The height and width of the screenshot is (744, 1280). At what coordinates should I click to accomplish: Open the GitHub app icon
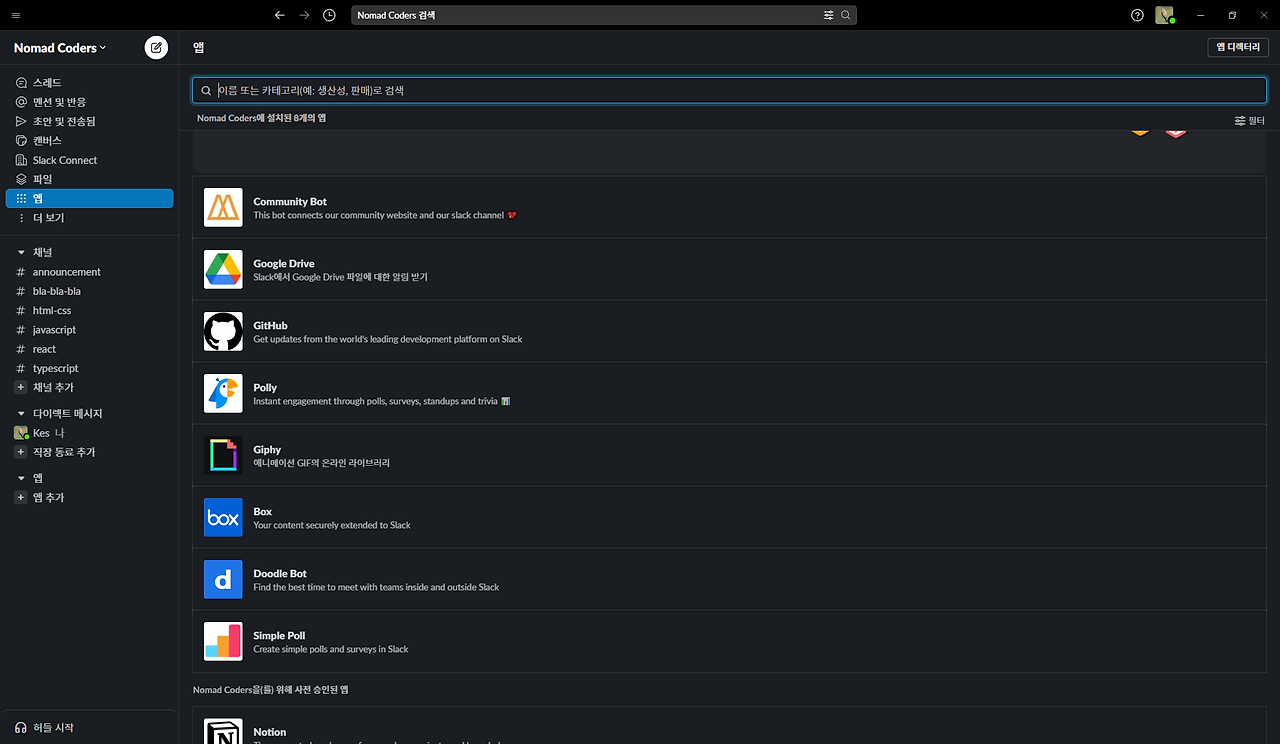pos(223,331)
